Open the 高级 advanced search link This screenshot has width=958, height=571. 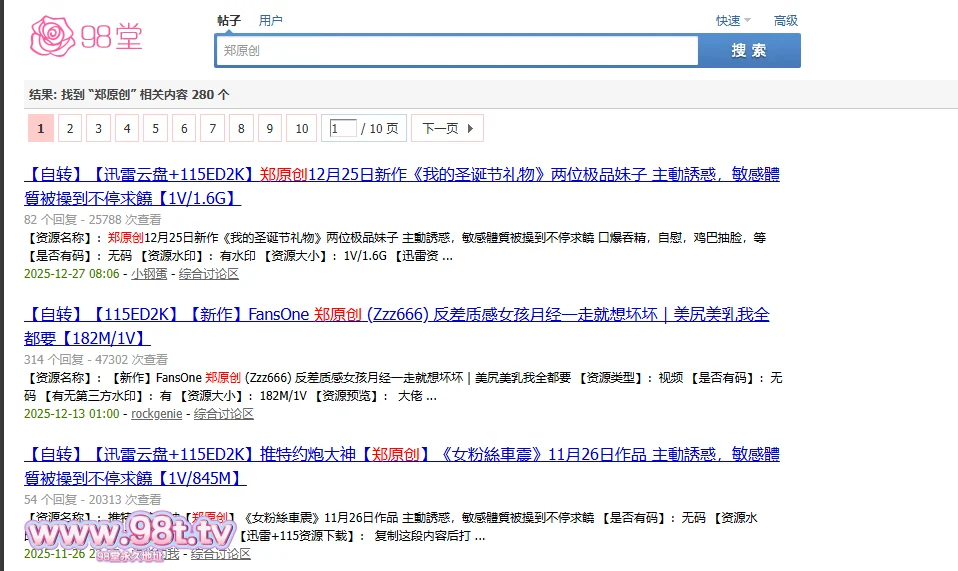click(785, 21)
